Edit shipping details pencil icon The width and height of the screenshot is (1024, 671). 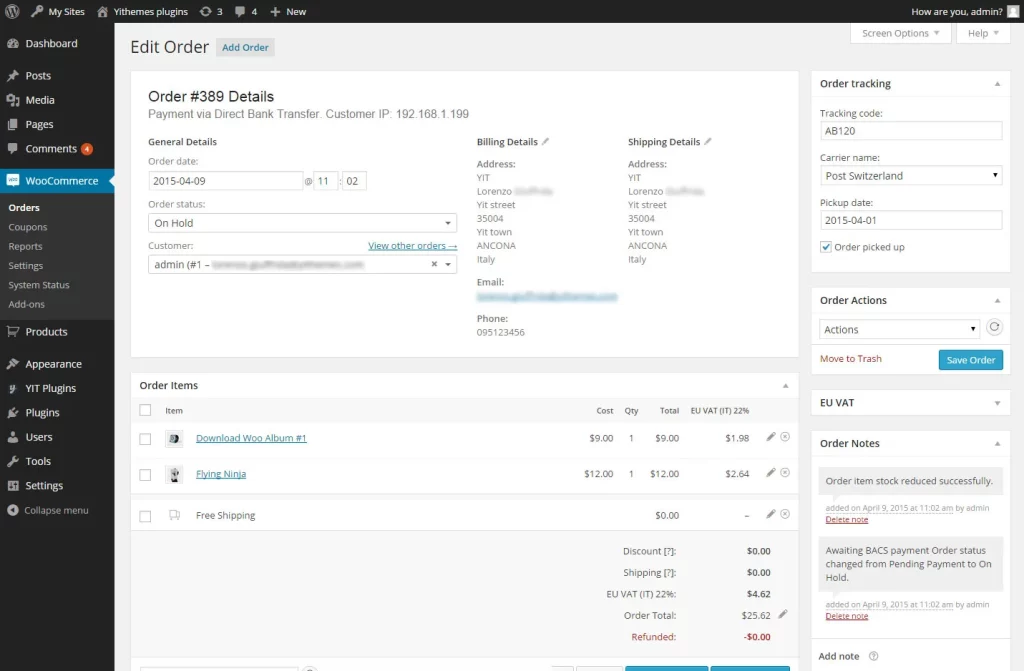[707, 141]
